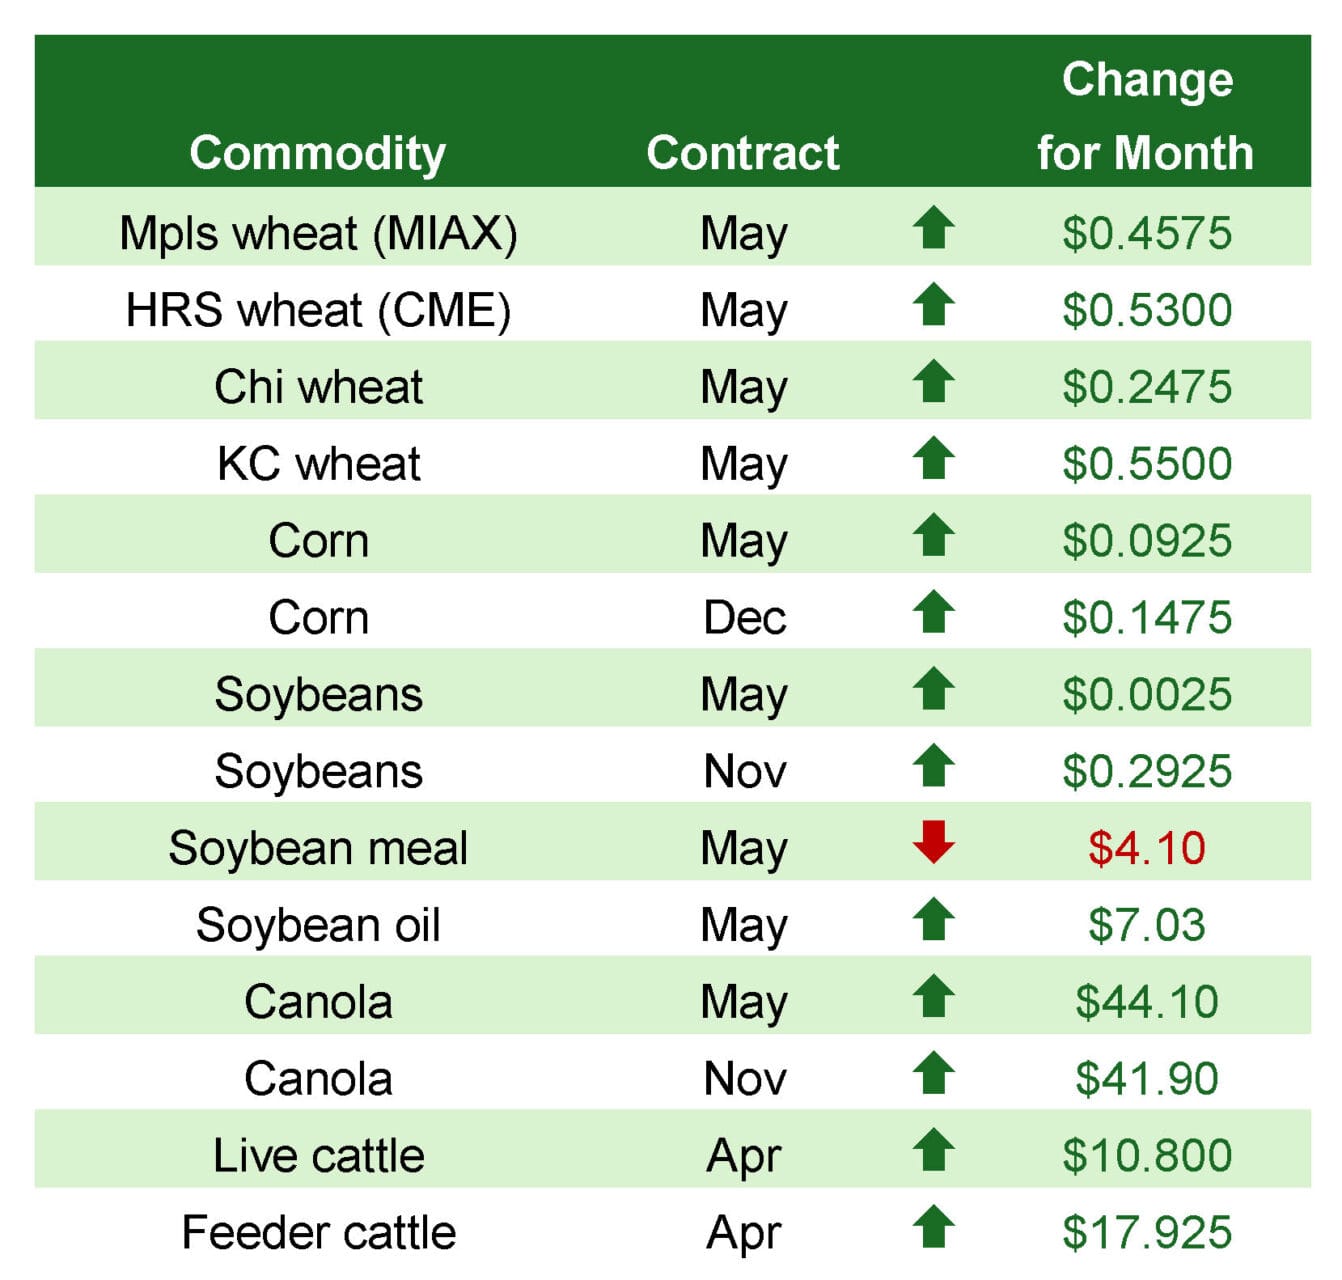Click the up arrow beside Soybean oil
The image size is (1342, 1280).
[933, 919]
